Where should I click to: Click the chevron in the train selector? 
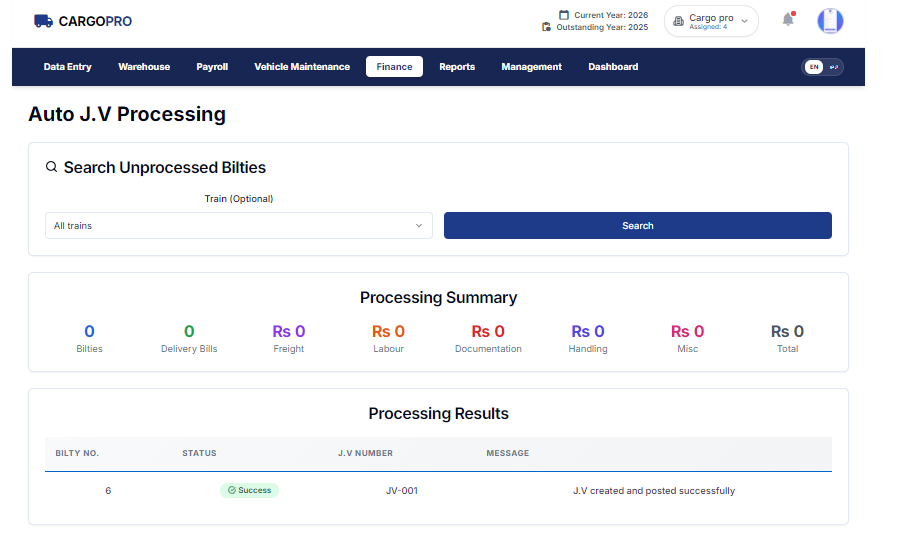coord(419,225)
